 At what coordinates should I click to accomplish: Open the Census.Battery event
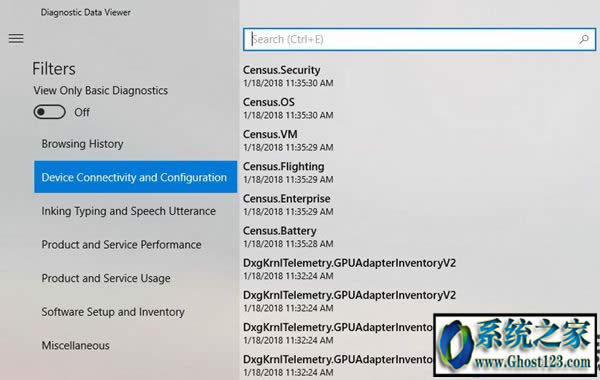[288, 237]
